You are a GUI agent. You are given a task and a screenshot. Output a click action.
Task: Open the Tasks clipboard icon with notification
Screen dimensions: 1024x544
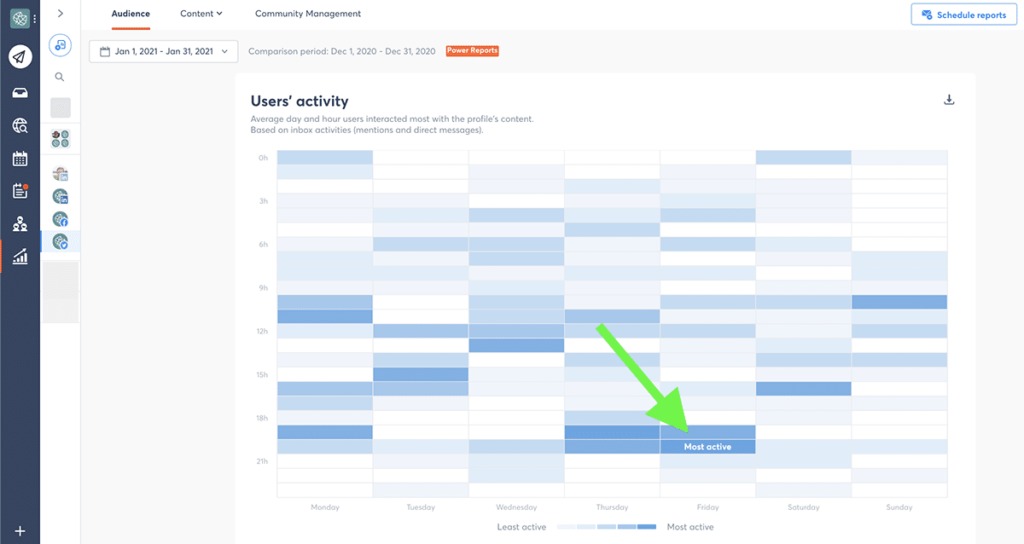pos(20,191)
